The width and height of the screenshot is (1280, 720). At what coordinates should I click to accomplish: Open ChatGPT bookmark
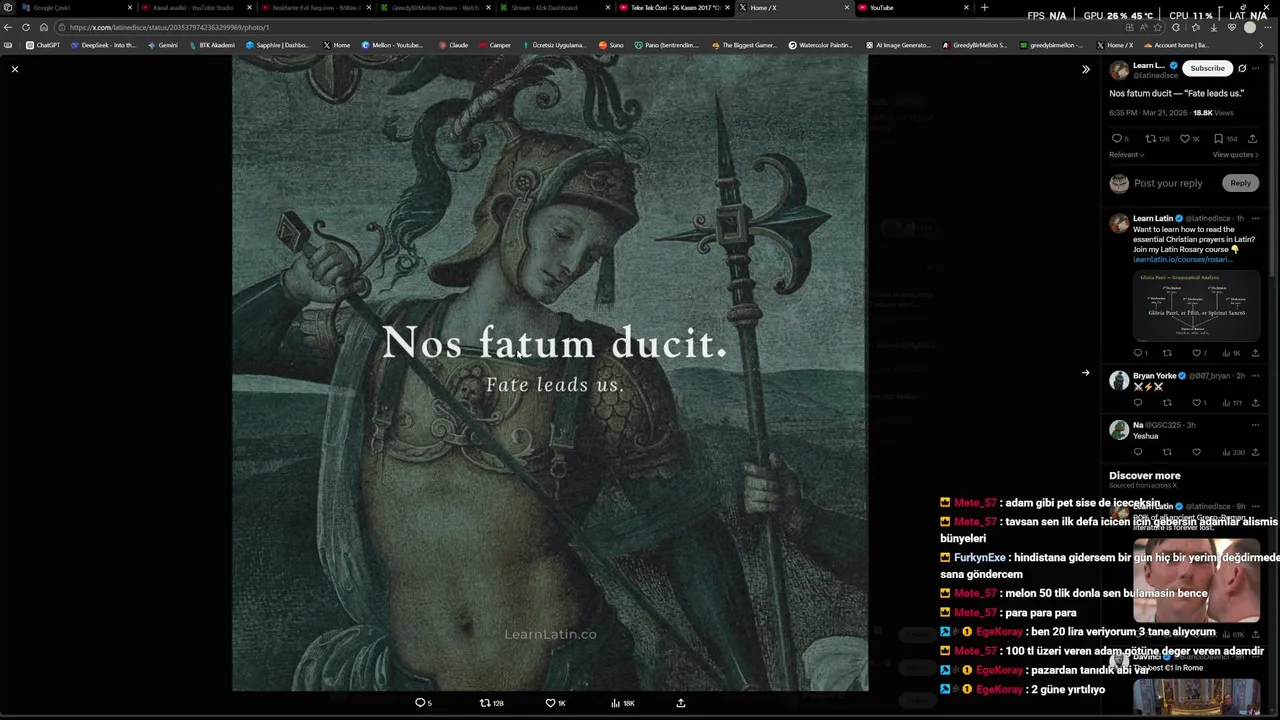pos(42,45)
